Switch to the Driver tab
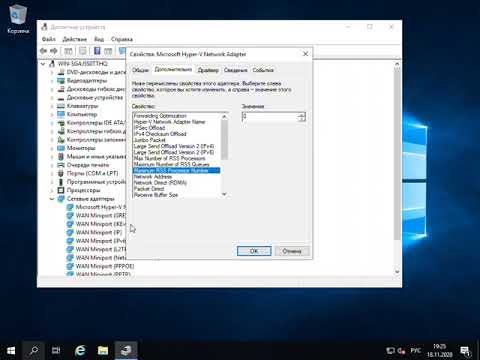The image size is (480, 360). coord(208,70)
